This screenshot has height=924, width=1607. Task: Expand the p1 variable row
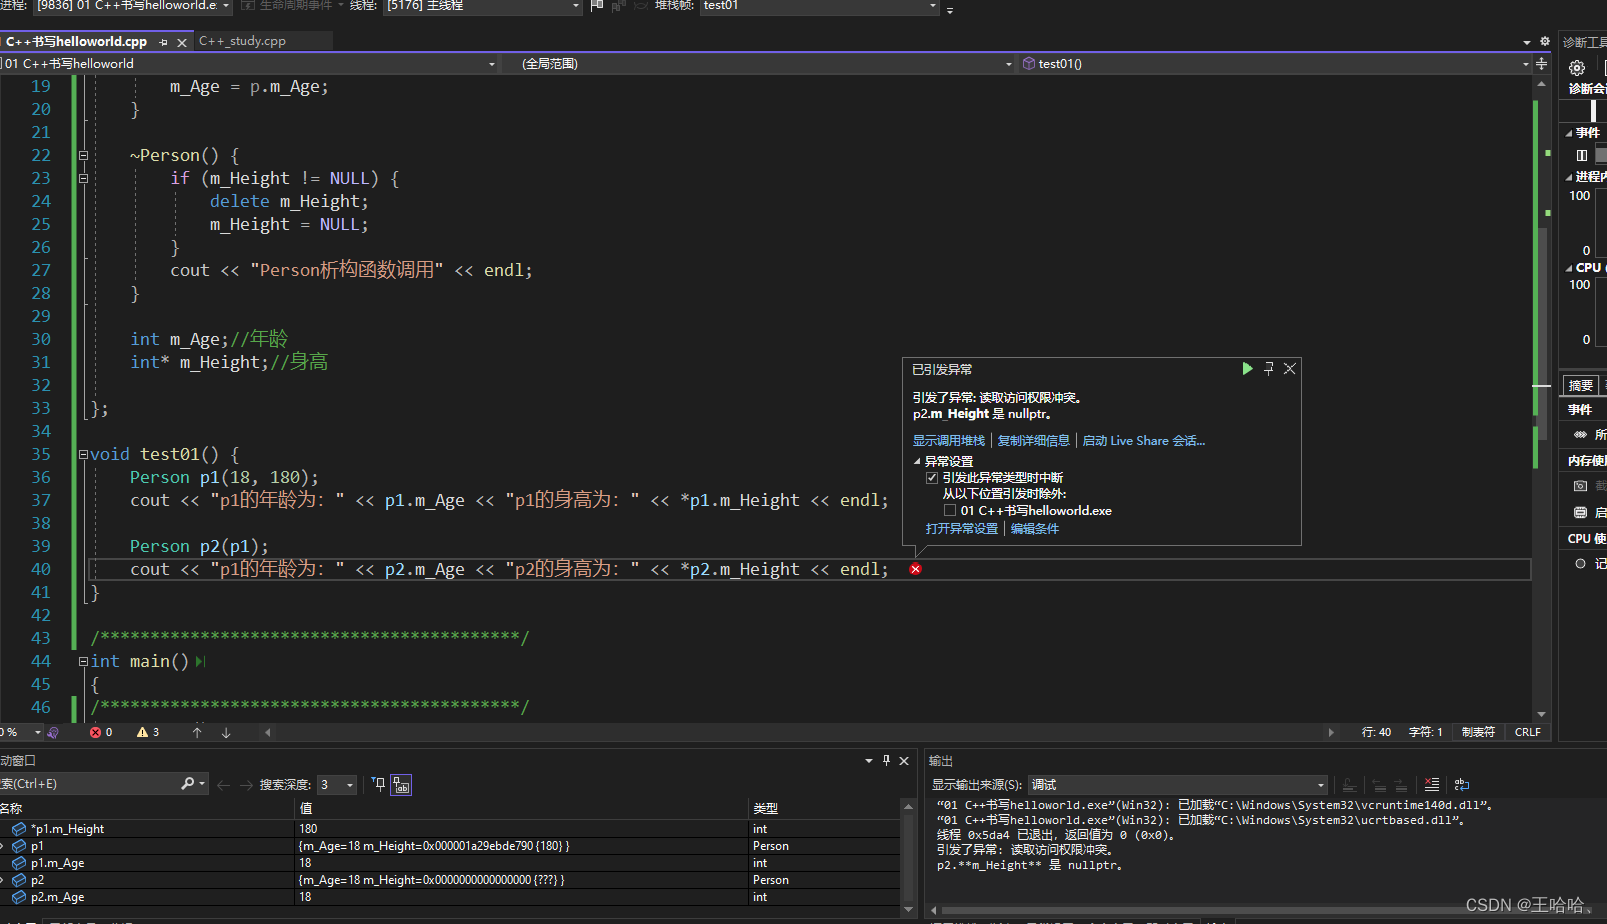[4, 846]
